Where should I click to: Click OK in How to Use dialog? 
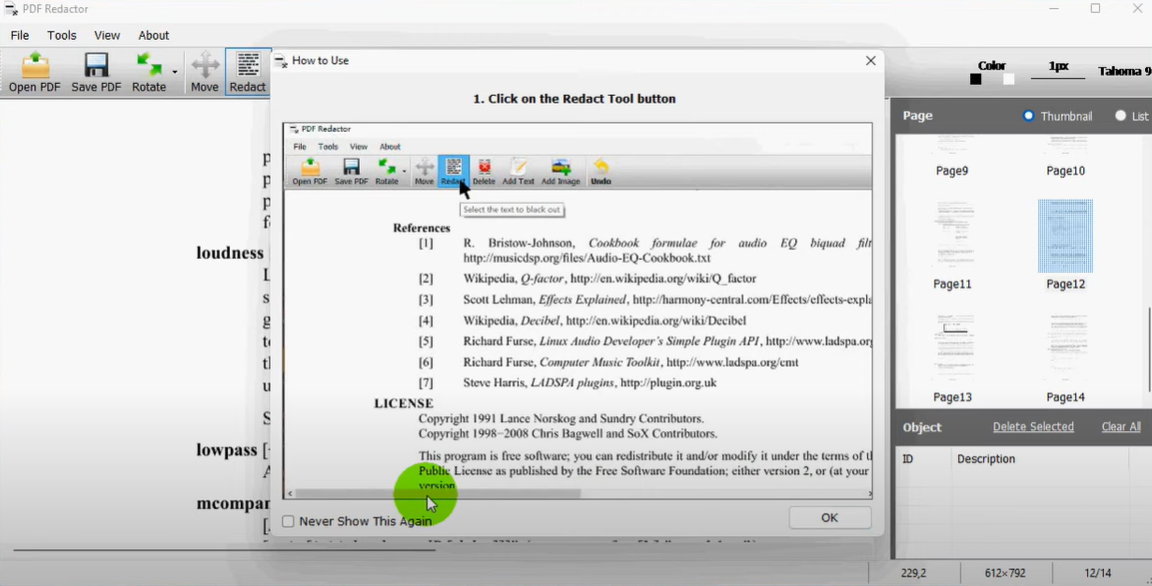point(829,518)
